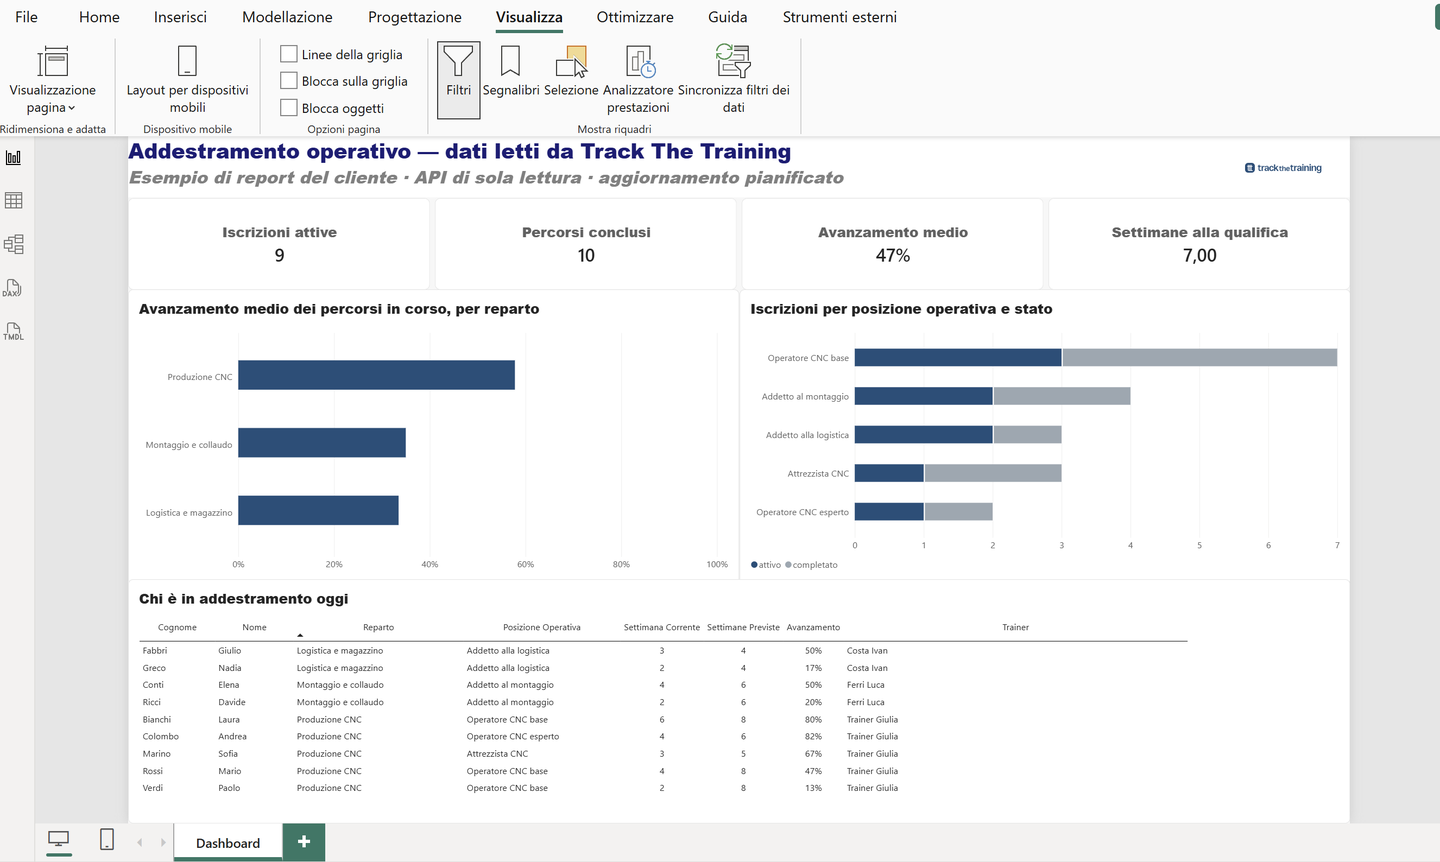Open Table view in left sidebar
1440x862 pixels.
click(x=14, y=201)
